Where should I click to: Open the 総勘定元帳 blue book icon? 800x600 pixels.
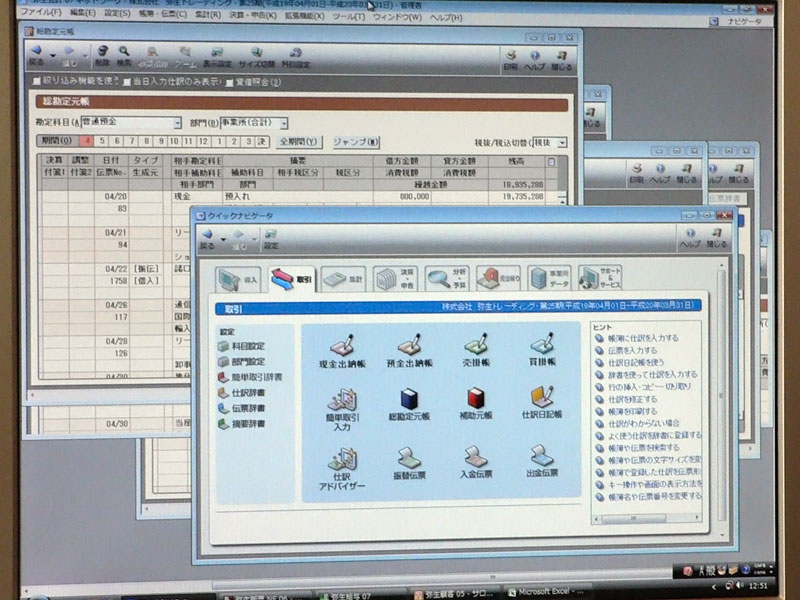pos(409,405)
